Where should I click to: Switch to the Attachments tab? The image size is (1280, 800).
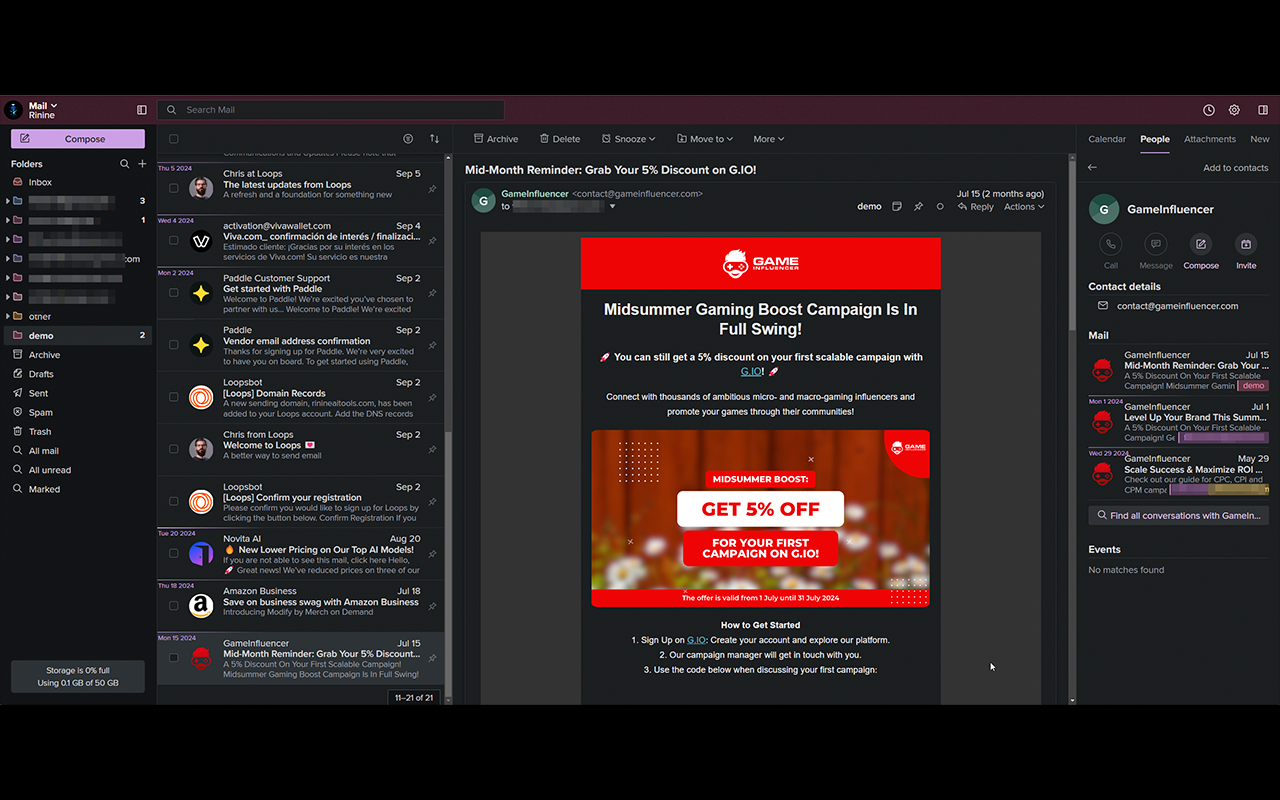tap(1210, 139)
